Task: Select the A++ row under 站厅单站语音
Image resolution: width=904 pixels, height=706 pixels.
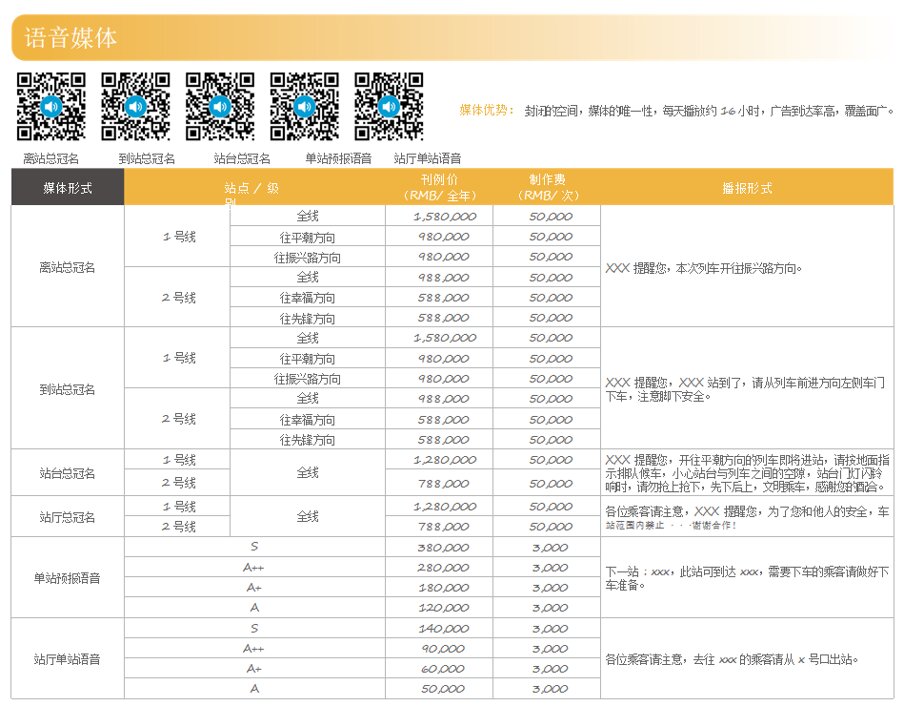Action: pos(253,648)
